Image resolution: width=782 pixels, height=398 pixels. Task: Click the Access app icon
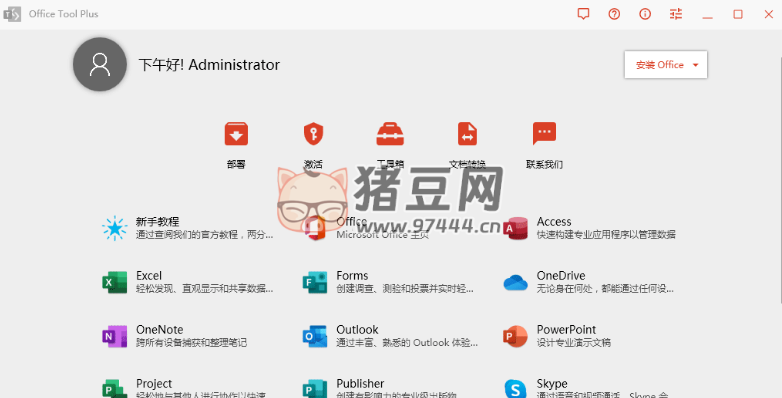coord(515,228)
